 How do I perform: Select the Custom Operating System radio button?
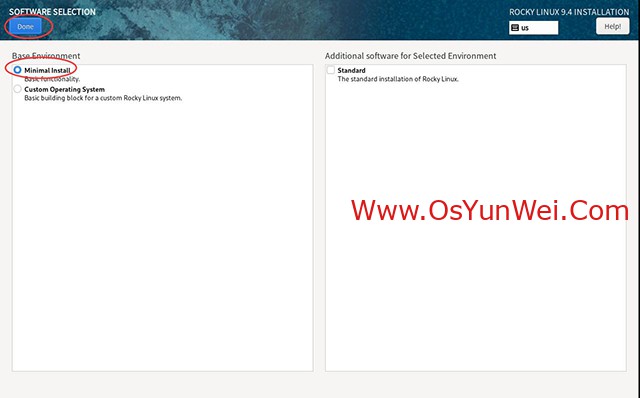pos(17,89)
